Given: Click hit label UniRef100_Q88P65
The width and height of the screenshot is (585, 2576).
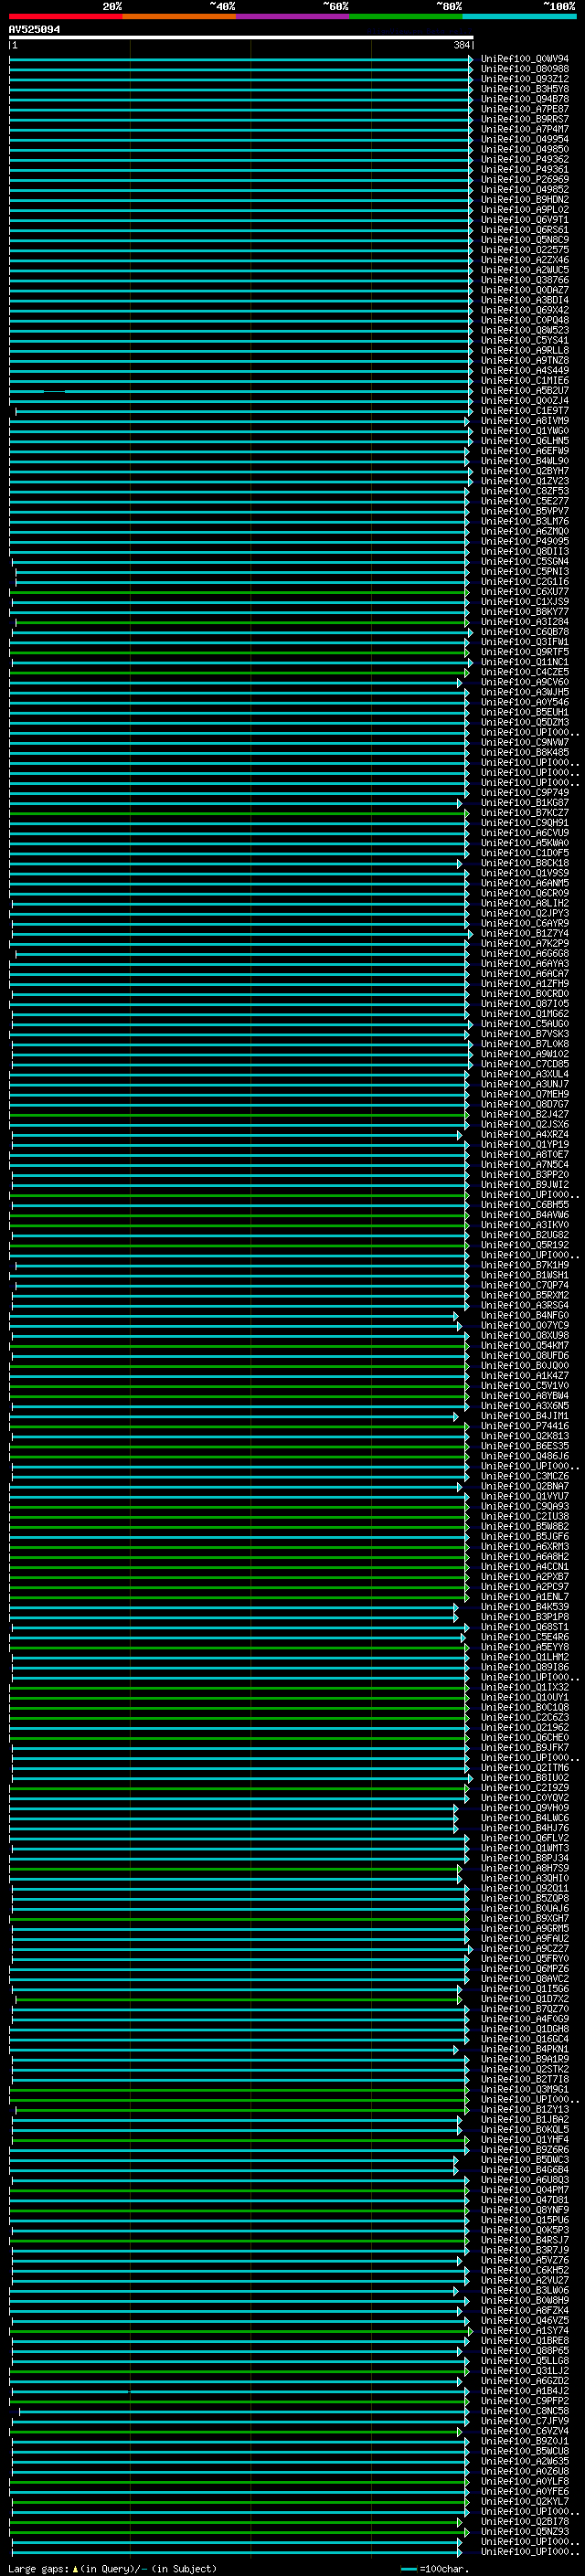Looking at the screenshot, I should (x=525, y=2351).
